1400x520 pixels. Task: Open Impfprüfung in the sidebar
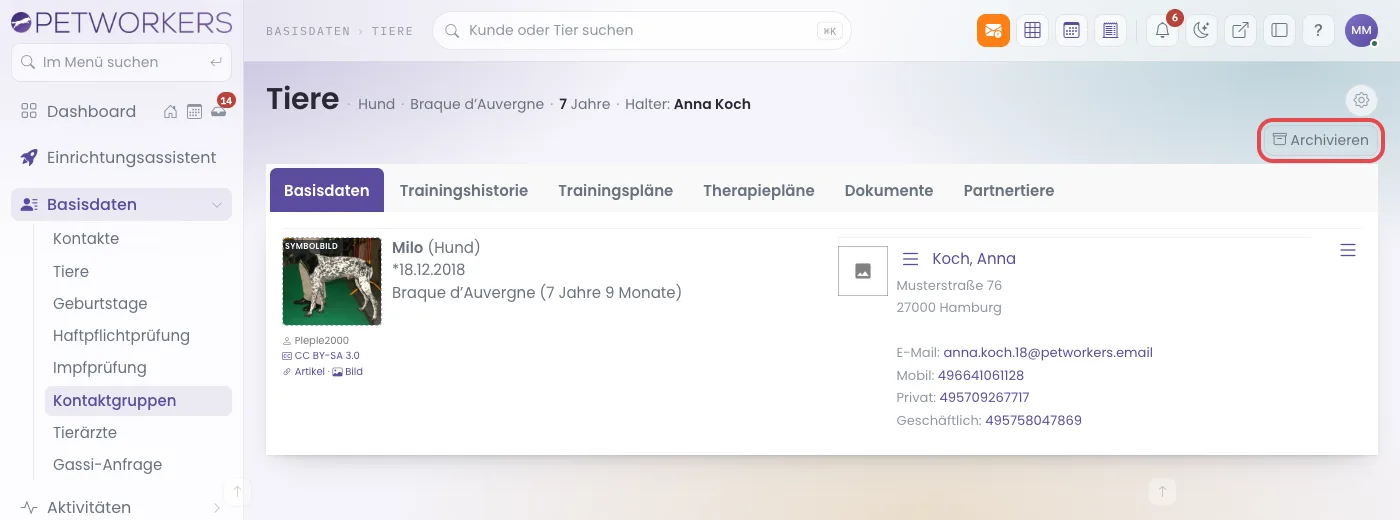[100, 367]
